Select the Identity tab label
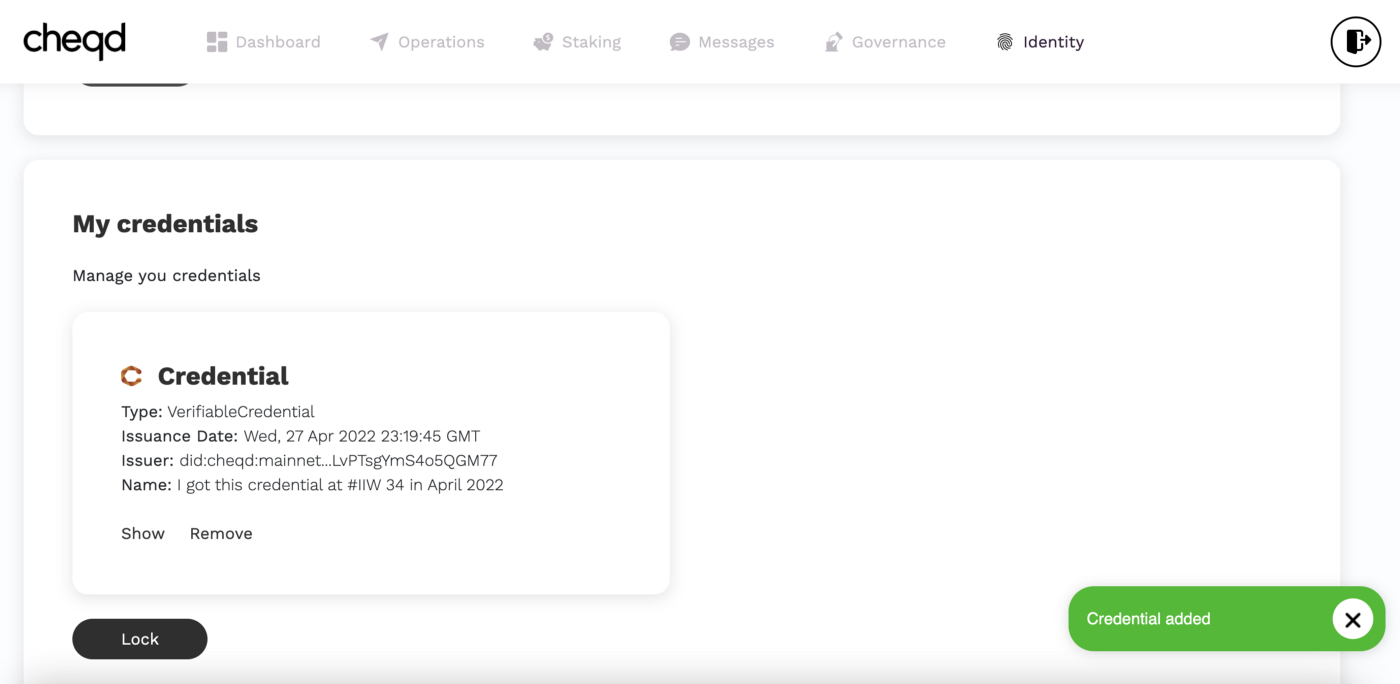 point(1053,42)
